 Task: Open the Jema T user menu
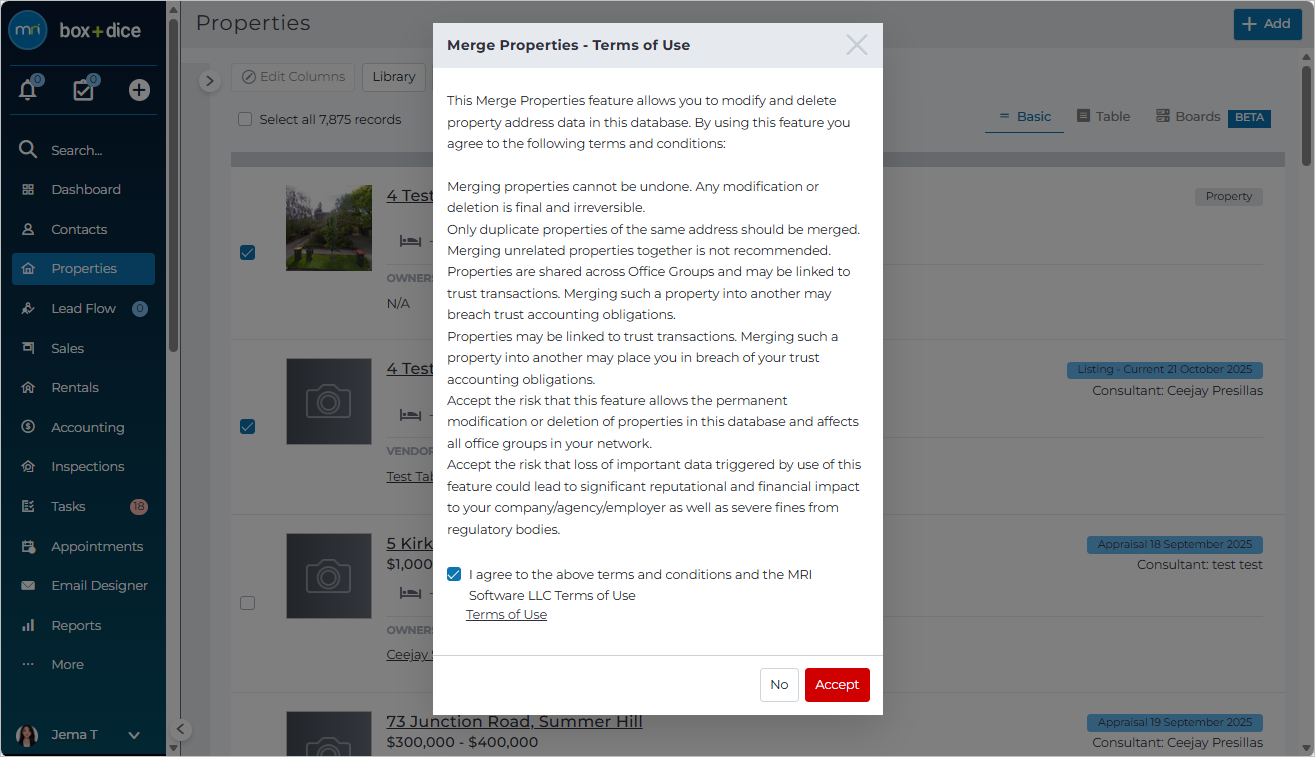point(79,735)
